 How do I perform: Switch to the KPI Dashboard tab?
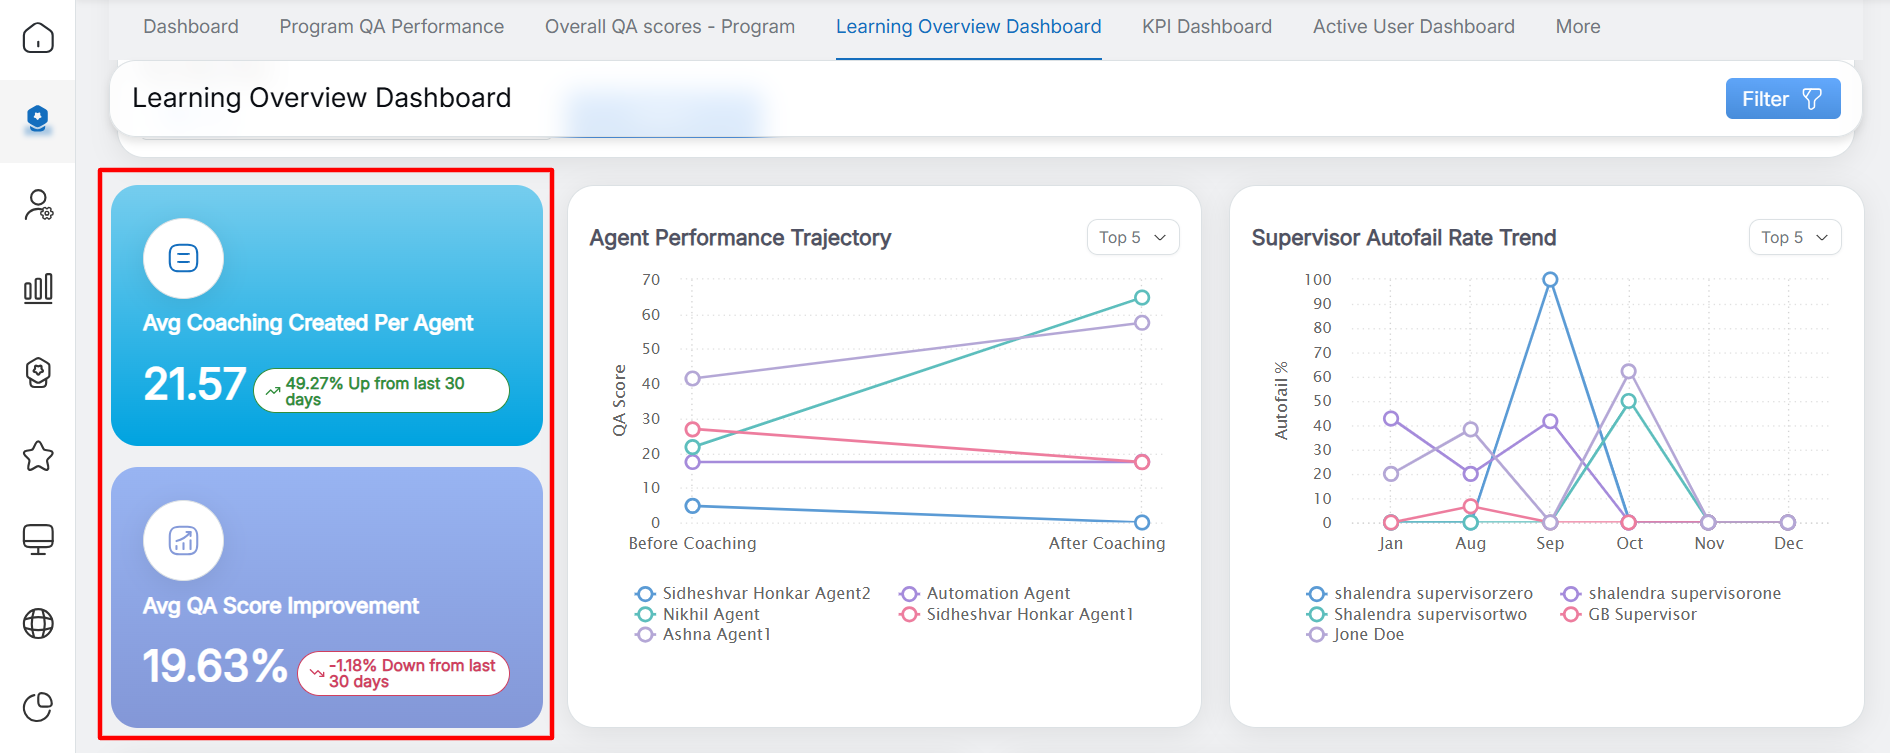(1206, 27)
